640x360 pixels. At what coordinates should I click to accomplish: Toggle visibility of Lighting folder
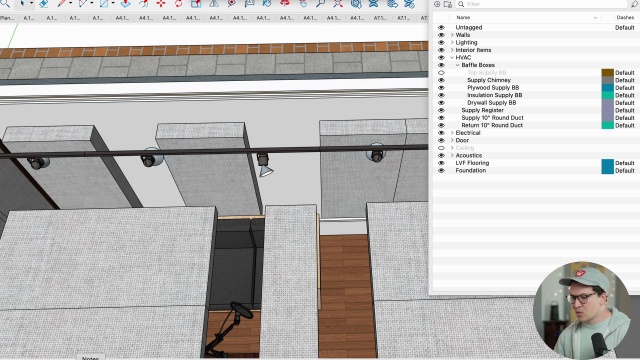(x=441, y=42)
